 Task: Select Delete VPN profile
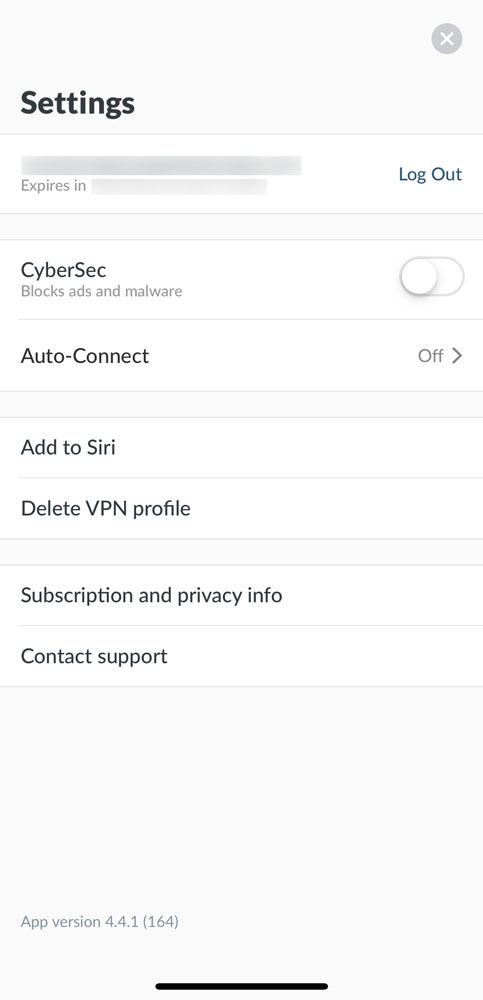coord(241,508)
